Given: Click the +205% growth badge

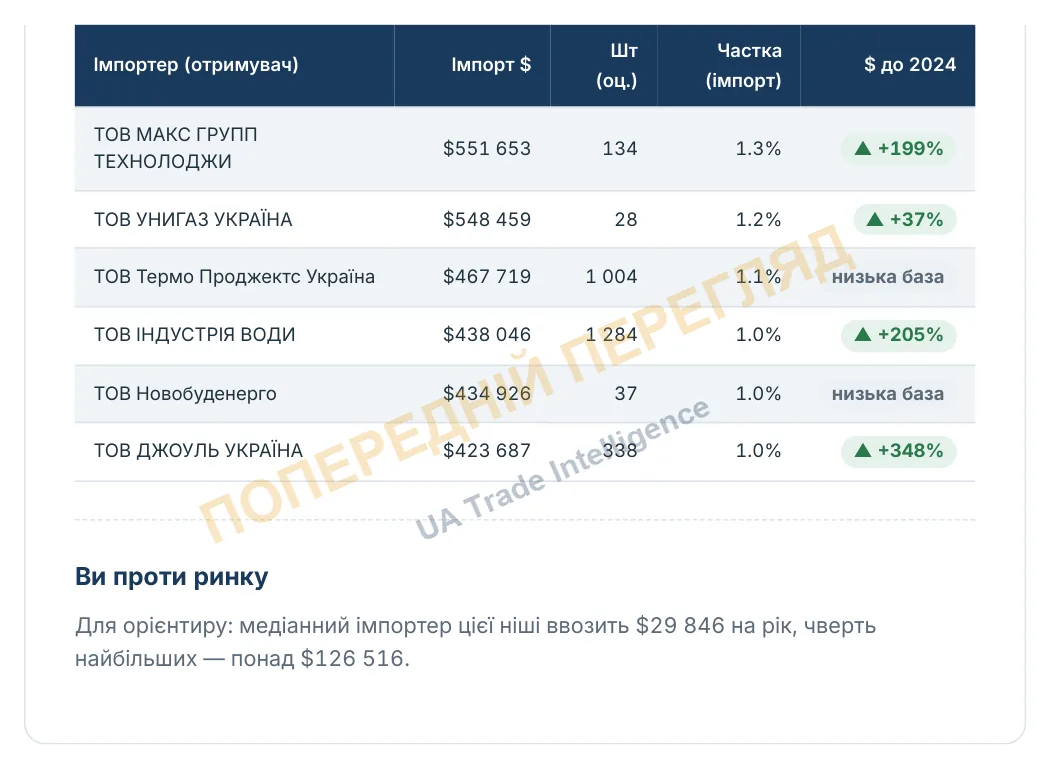Looking at the screenshot, I should 898,335.
